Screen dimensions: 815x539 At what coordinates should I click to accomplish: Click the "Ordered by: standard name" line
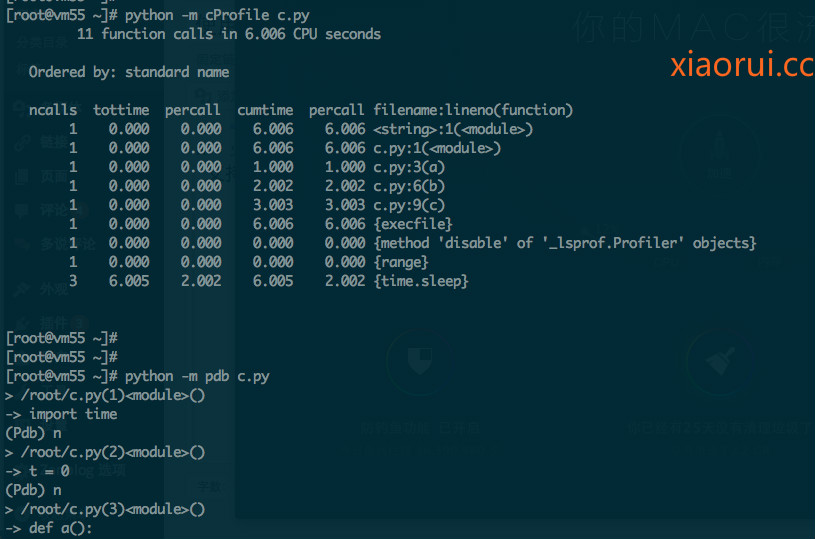(129, 72)
